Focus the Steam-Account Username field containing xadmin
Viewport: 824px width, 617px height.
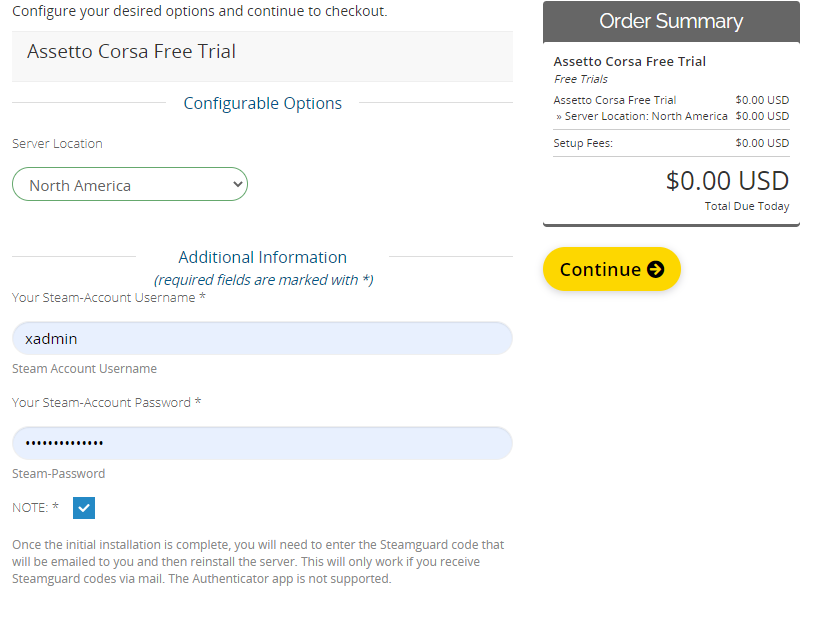tap(262, 338)
